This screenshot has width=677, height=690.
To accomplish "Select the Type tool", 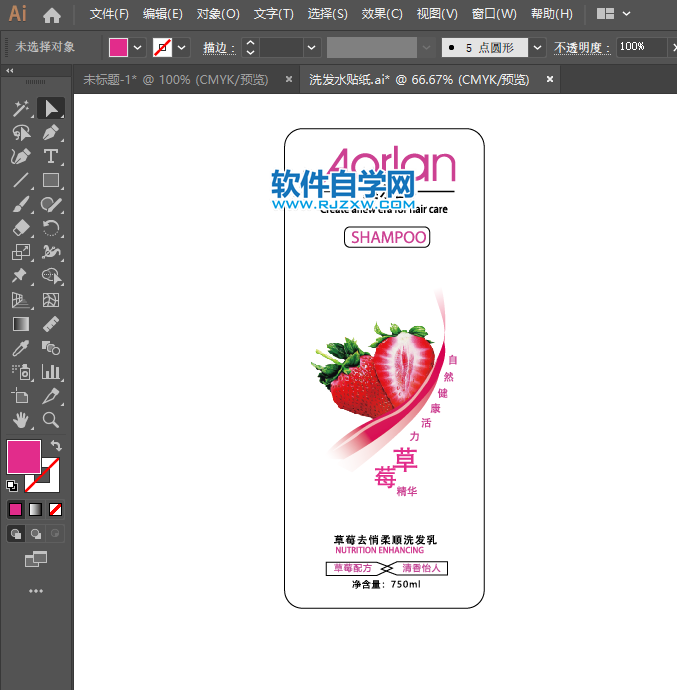I will [51, 156].
